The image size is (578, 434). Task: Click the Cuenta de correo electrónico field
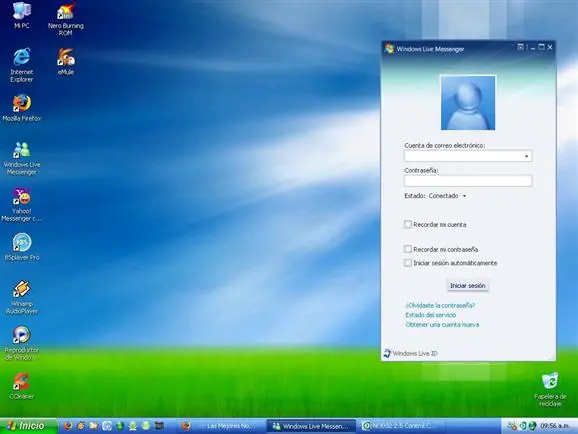click(x=468, y=156)
